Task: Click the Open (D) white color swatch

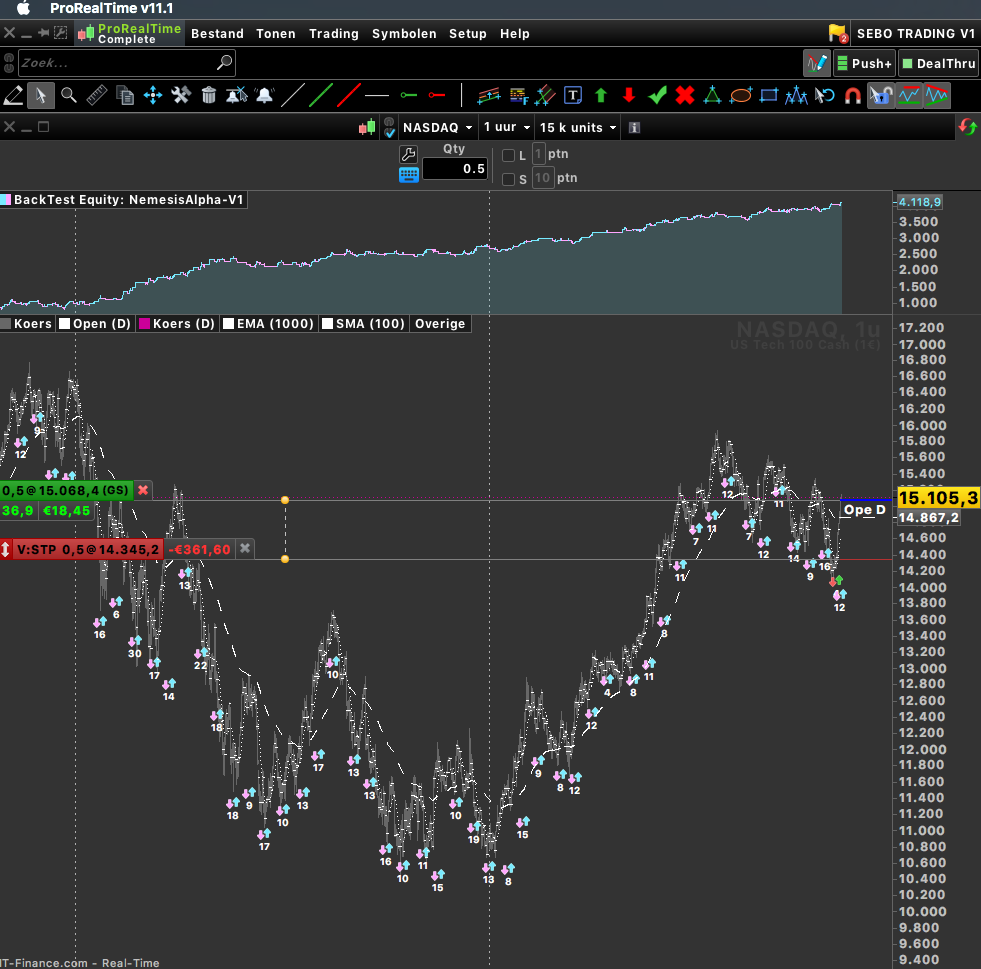Action: [64, 324]
